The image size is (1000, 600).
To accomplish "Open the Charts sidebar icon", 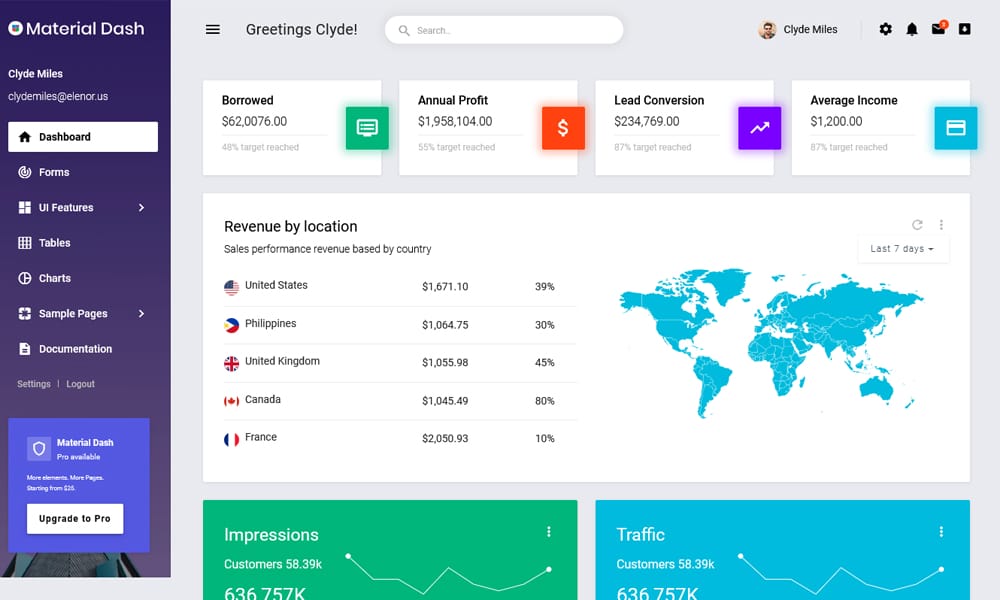I will (x=24, y=278).
